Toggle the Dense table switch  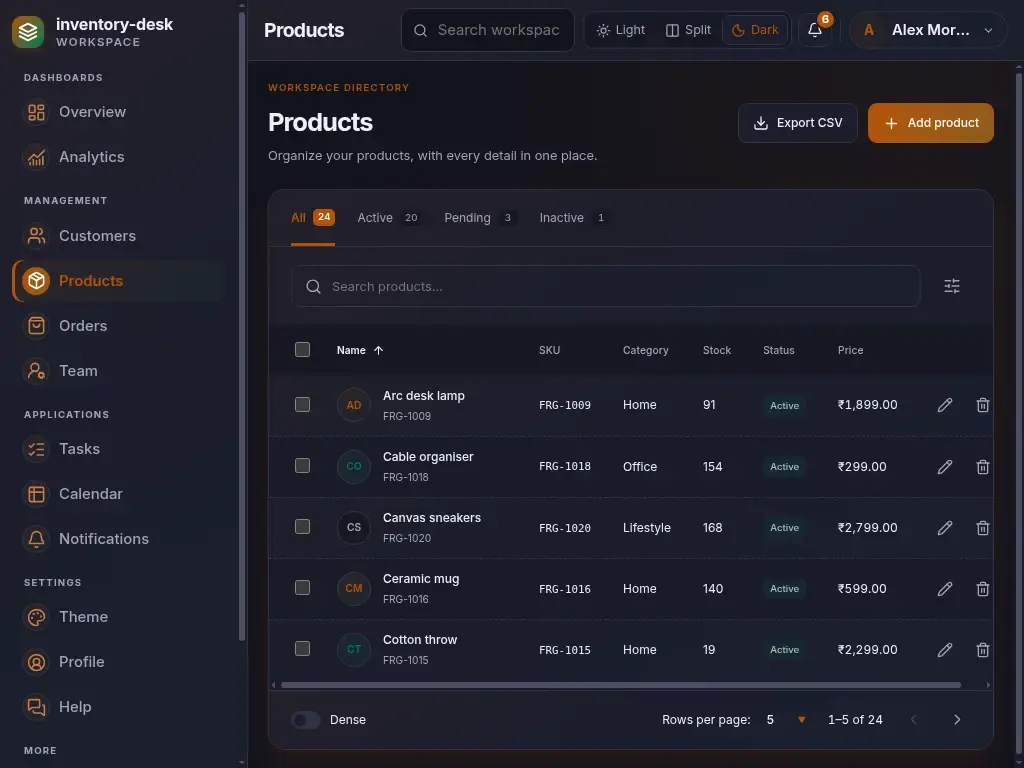(x=306, y=720)
